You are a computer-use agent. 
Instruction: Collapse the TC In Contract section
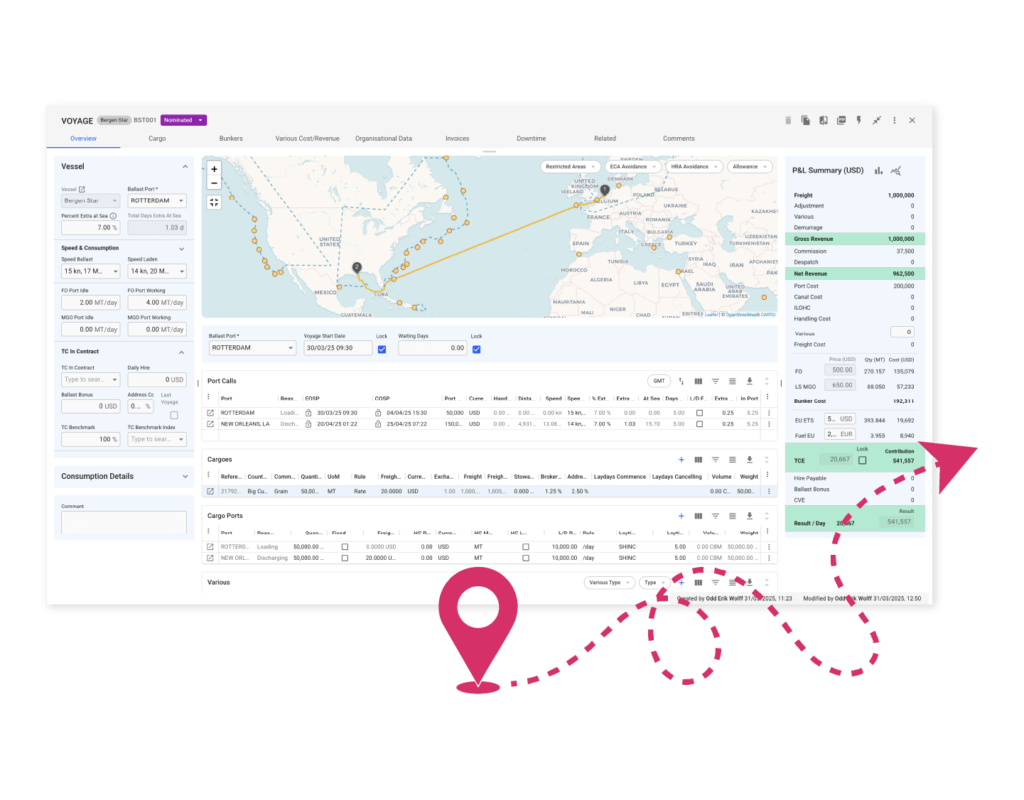(x=182, y=353)
